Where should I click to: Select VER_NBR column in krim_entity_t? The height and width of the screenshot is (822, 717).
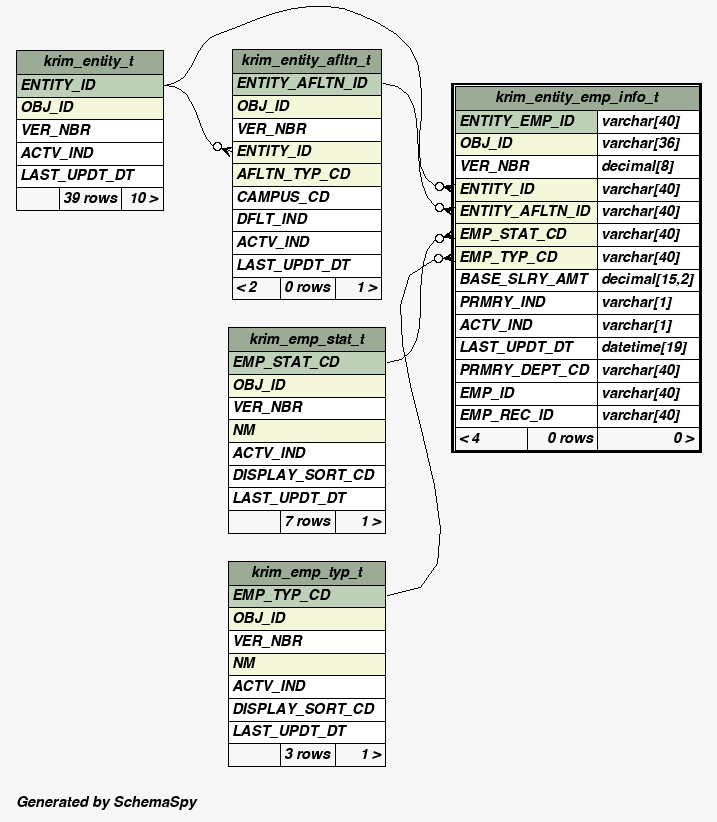pyautogui.click(x=90, y=131)
